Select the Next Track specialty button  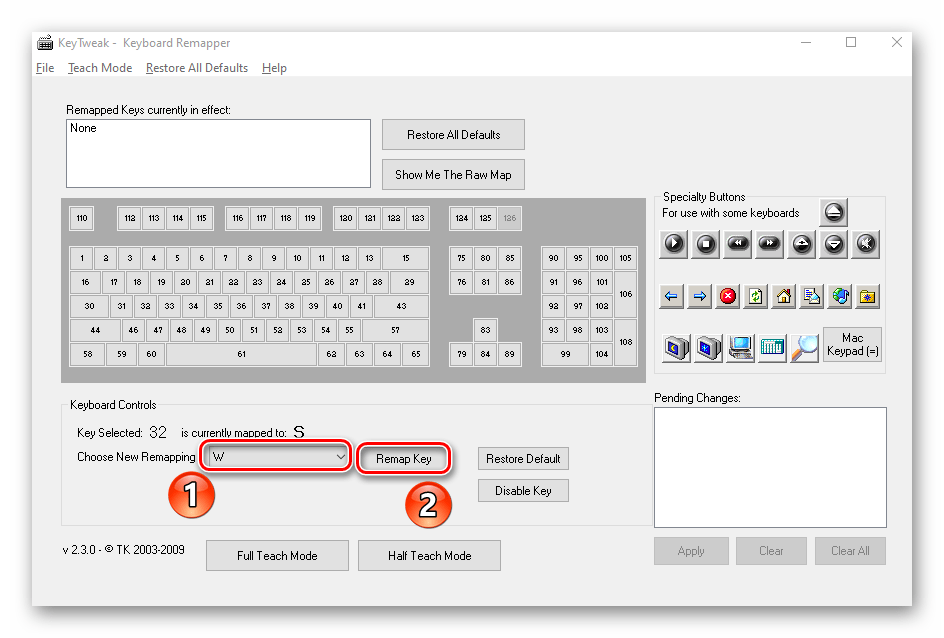click(x=770, y=243)
